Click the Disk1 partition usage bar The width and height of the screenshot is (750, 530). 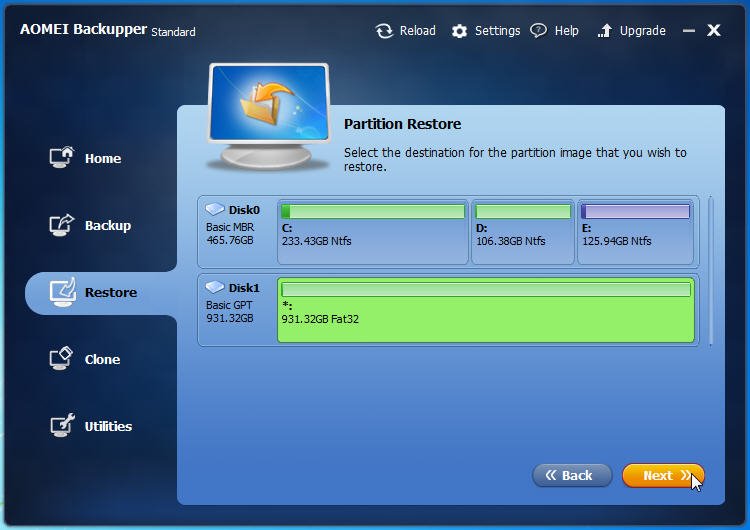(486, 289)
